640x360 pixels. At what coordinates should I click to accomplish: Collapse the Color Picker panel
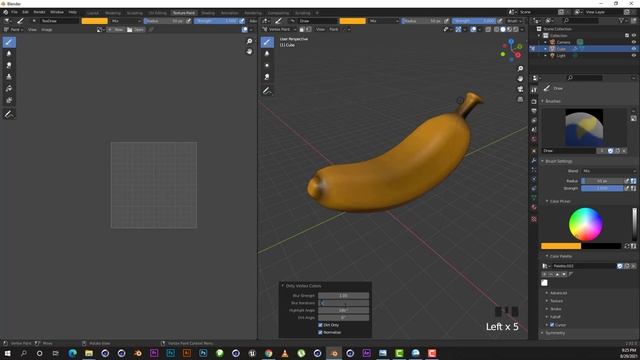coord(560,201)
